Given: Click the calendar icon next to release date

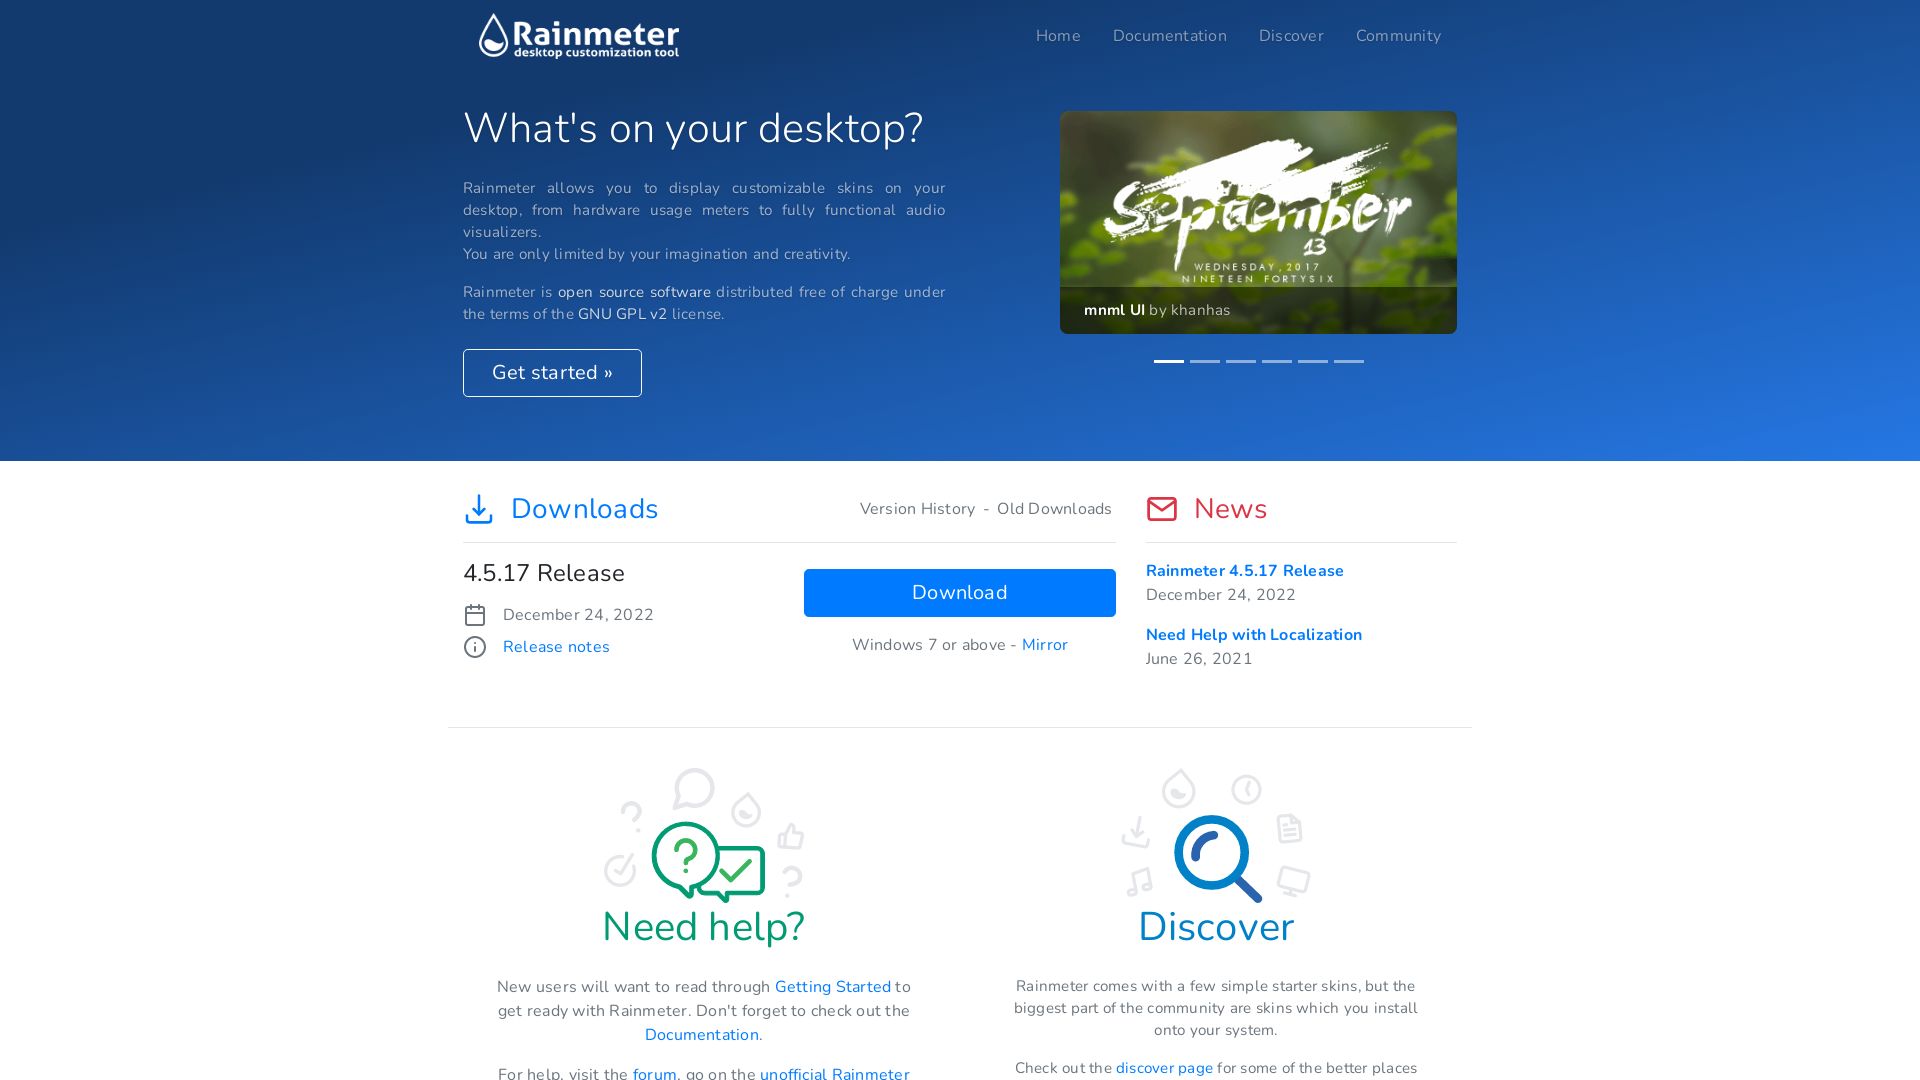Looking at the screenshot, I should (473, 613).
